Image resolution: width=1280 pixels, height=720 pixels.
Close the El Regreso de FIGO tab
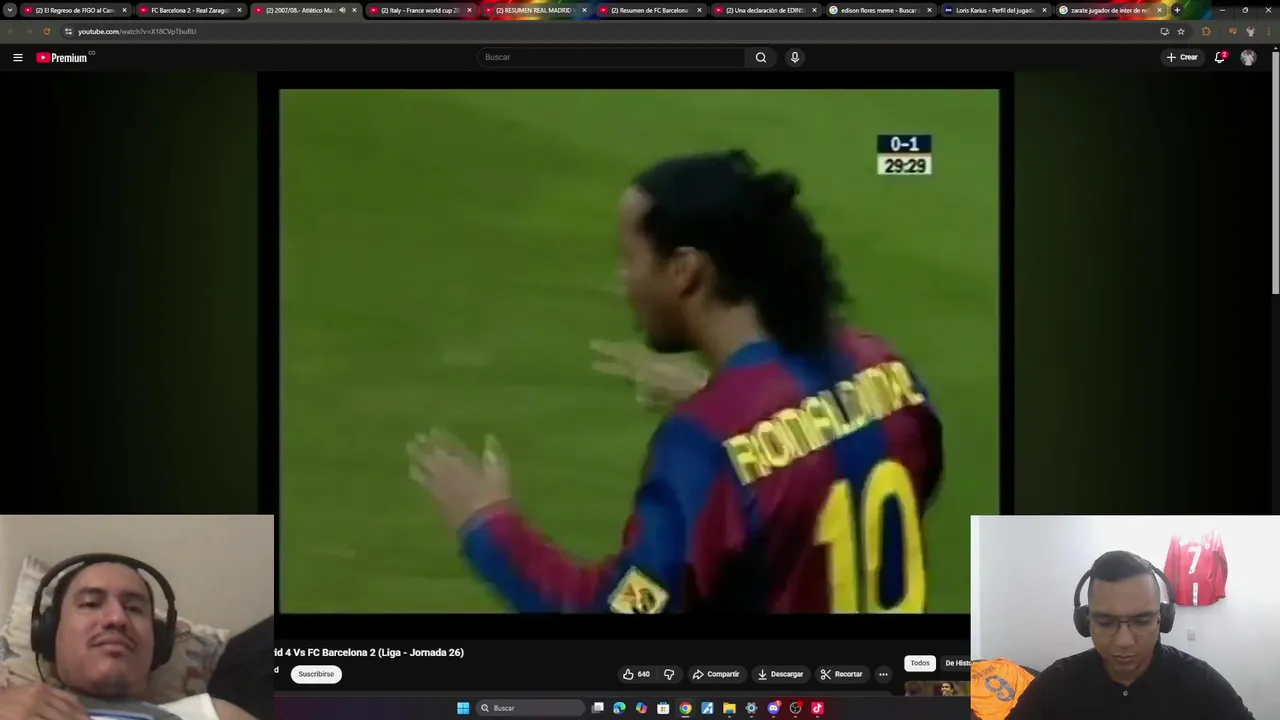(x=124, y=10)
